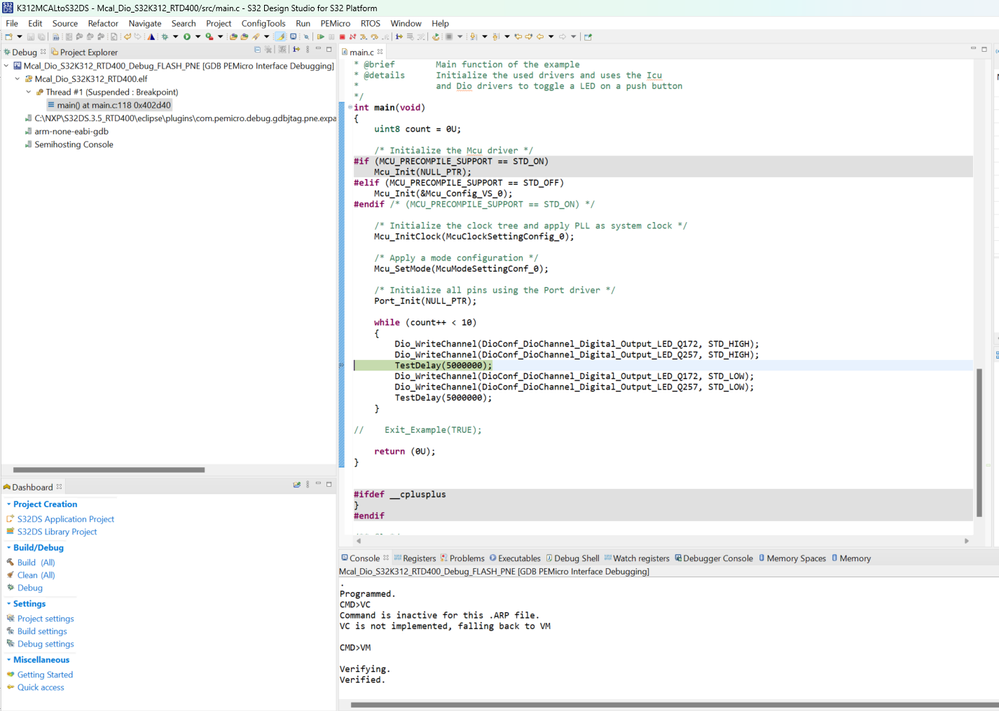Image resolution: width=999 pixels, height=711 pixels.
Task: Click the Dashboard panel toolbar icon
Action: point(296,485)
